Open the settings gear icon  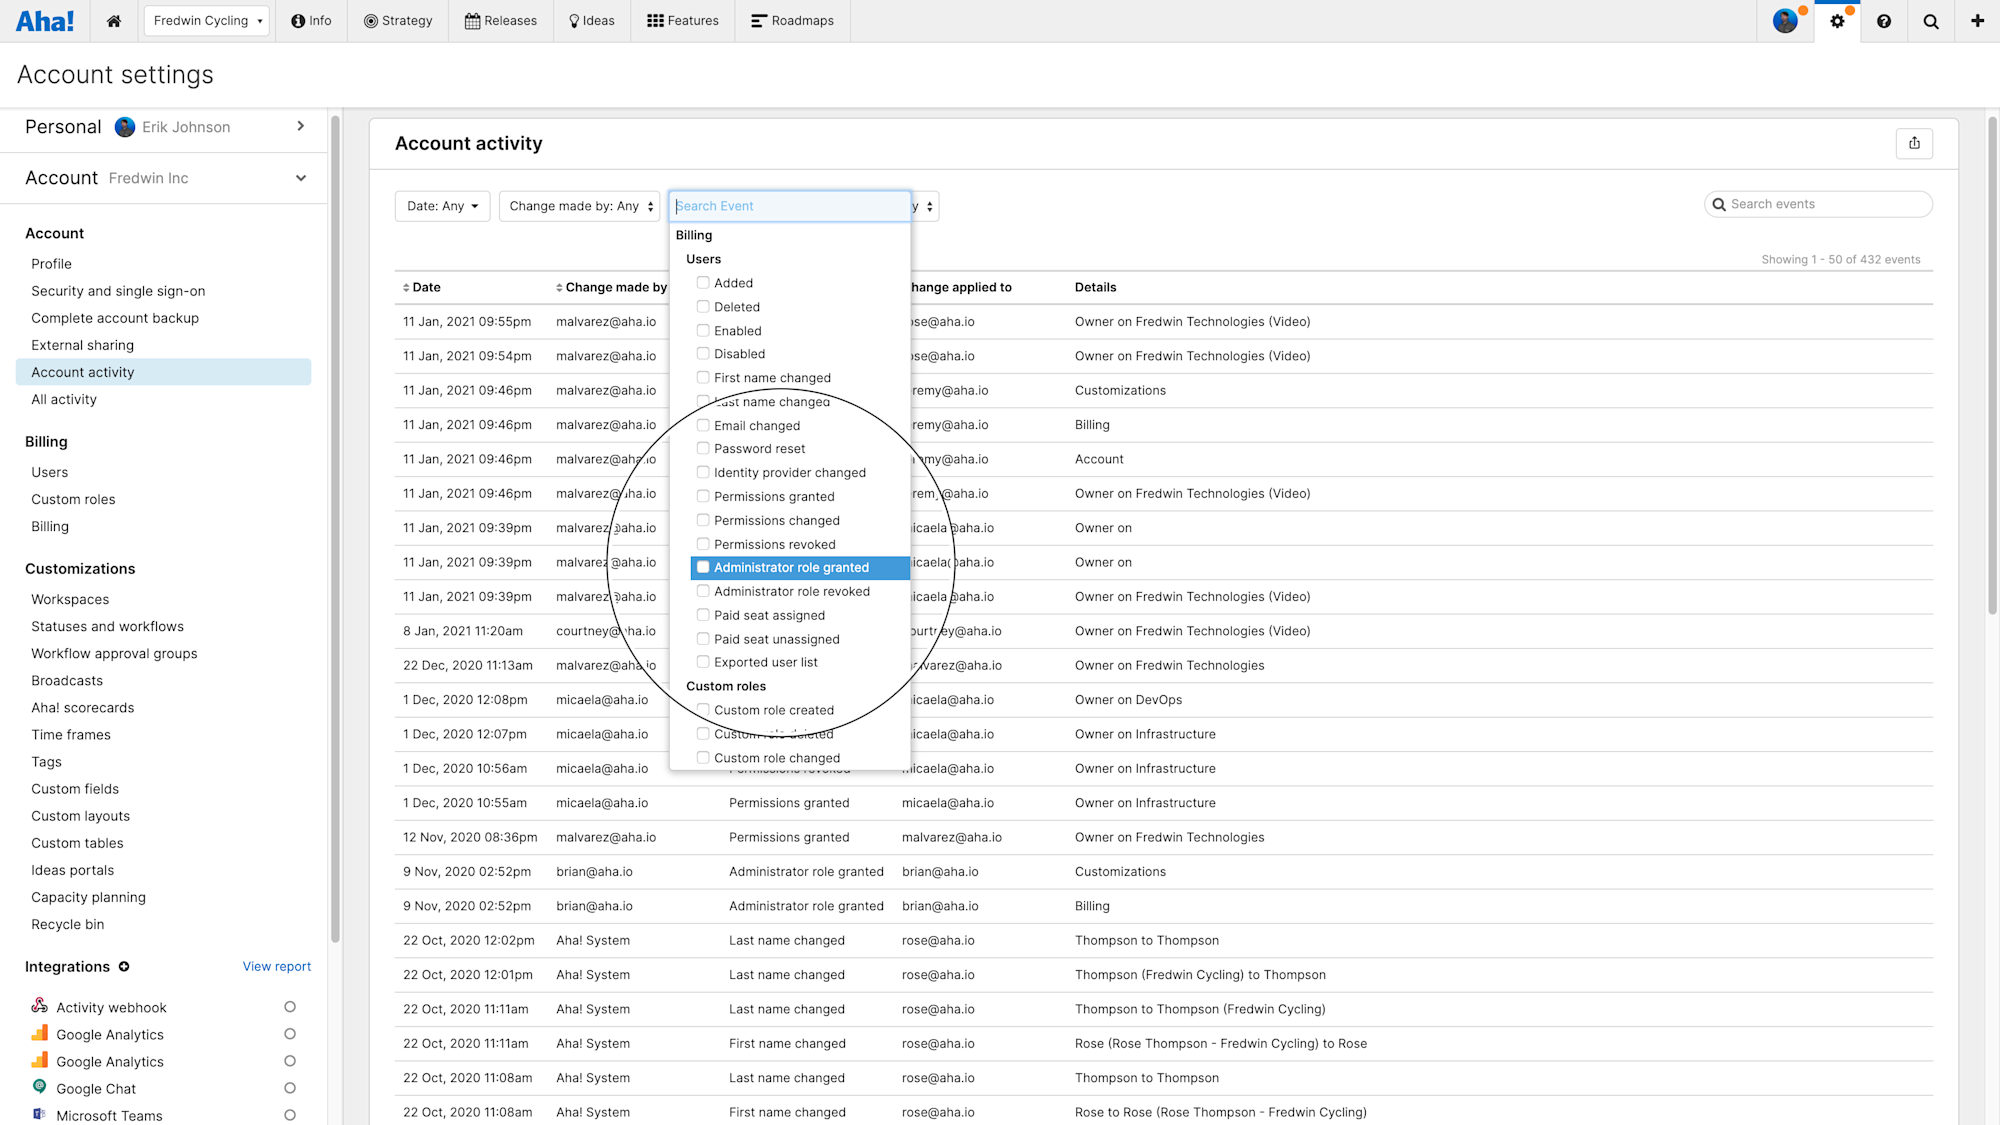[1837, 21]
